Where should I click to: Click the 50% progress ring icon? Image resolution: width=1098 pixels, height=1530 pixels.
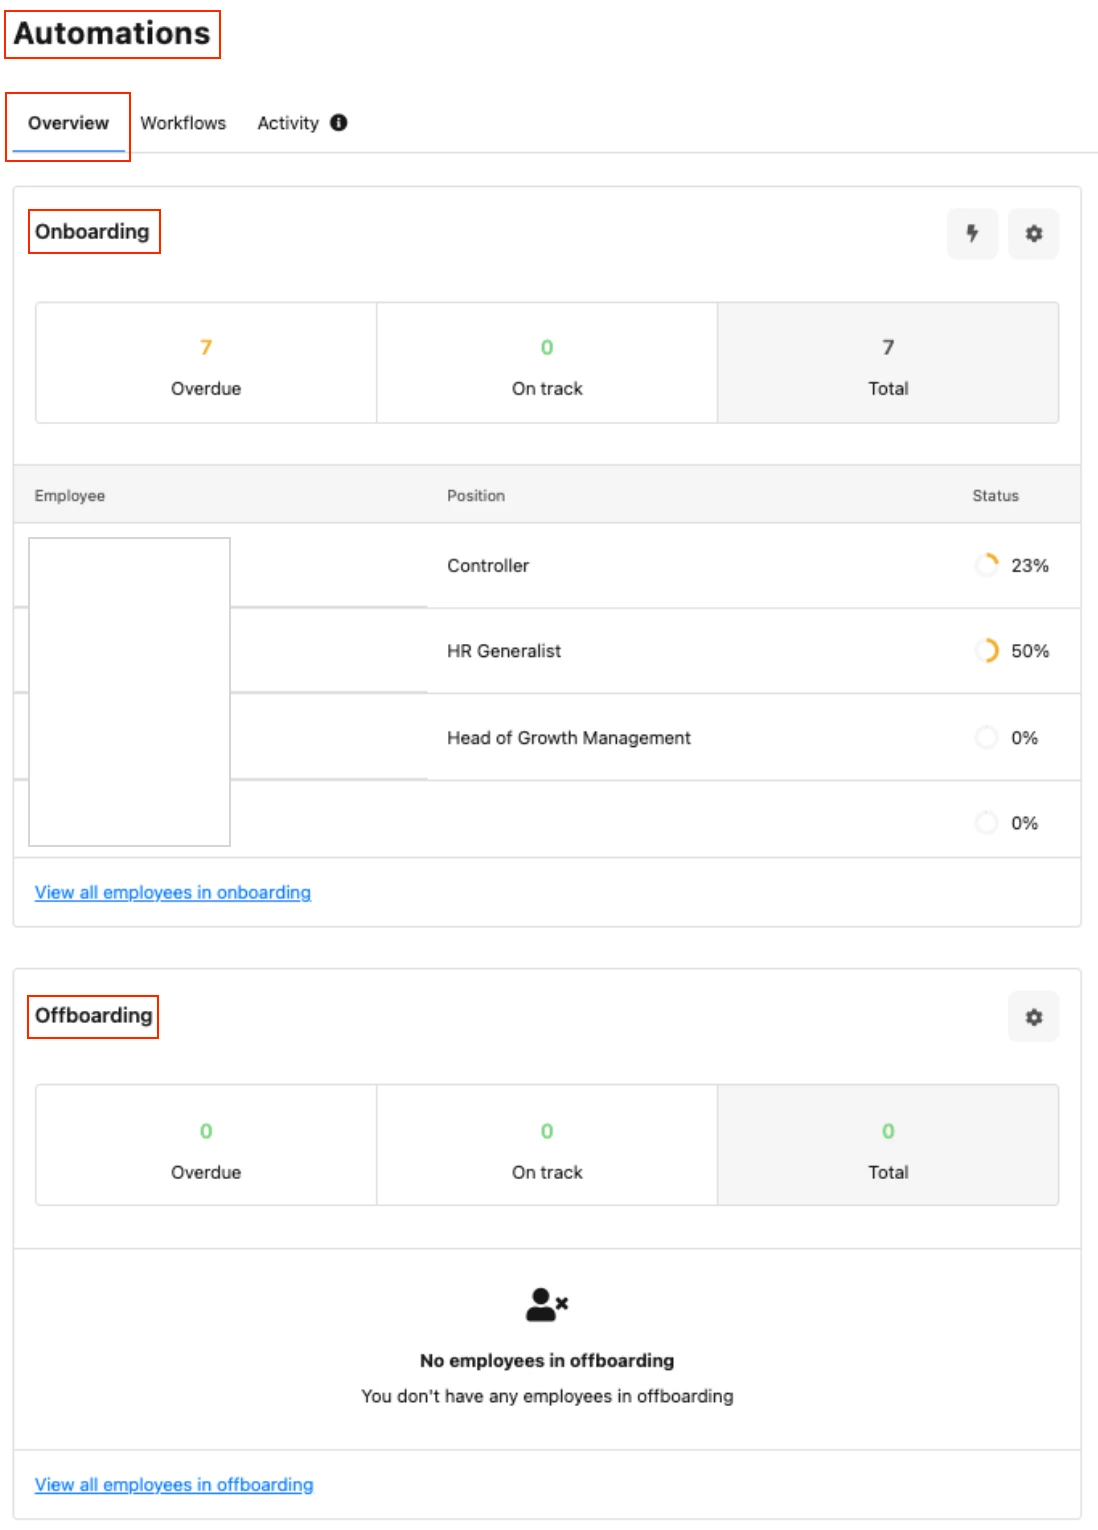click(x=987, y=651)
